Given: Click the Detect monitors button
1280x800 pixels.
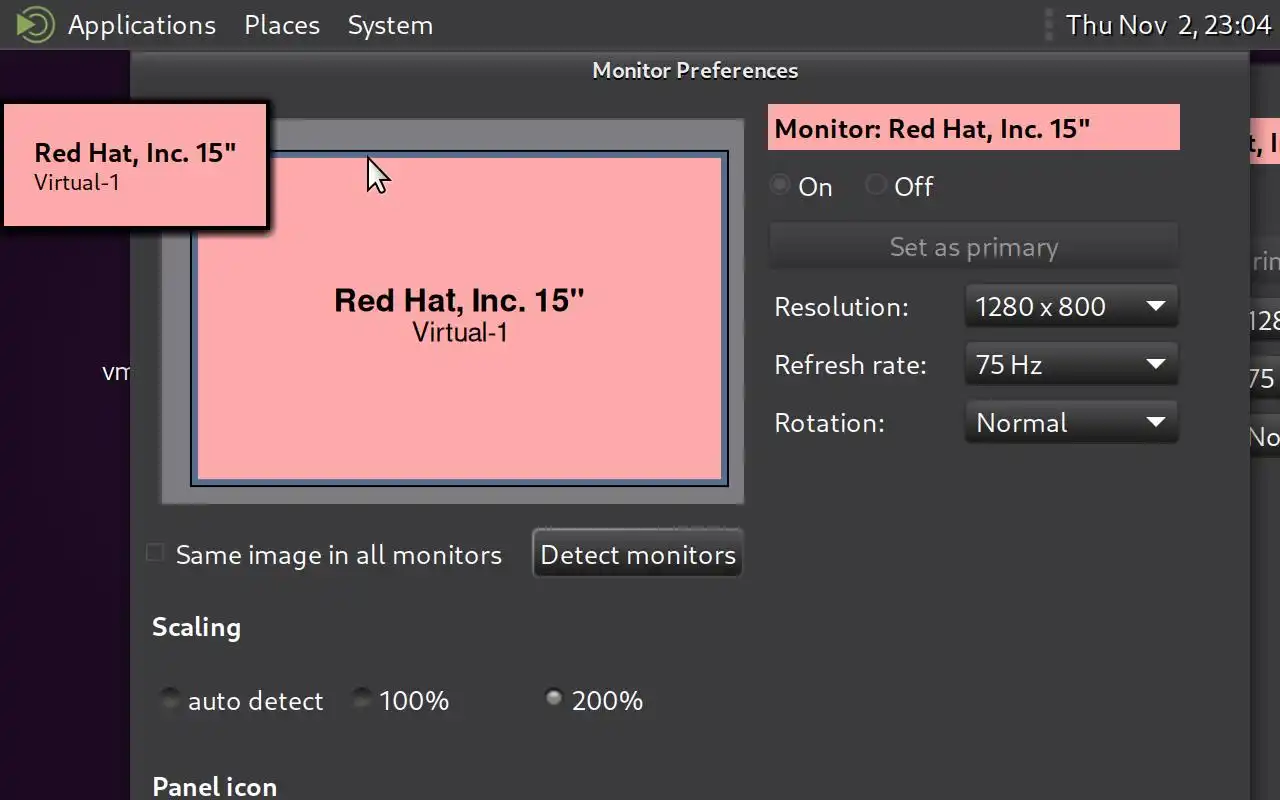Looking at the screenshot, I should tap(638, 555).
